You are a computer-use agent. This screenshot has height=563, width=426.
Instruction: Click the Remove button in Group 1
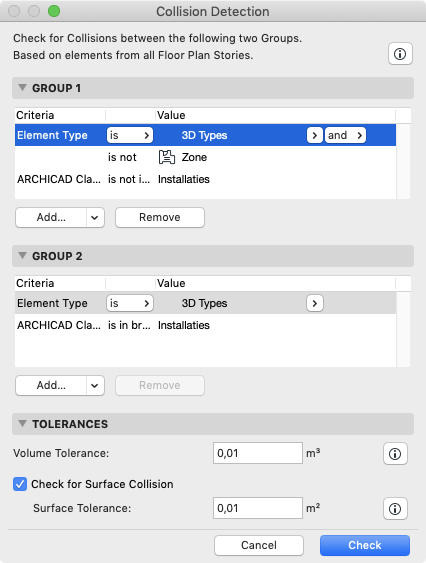point(160,218)
